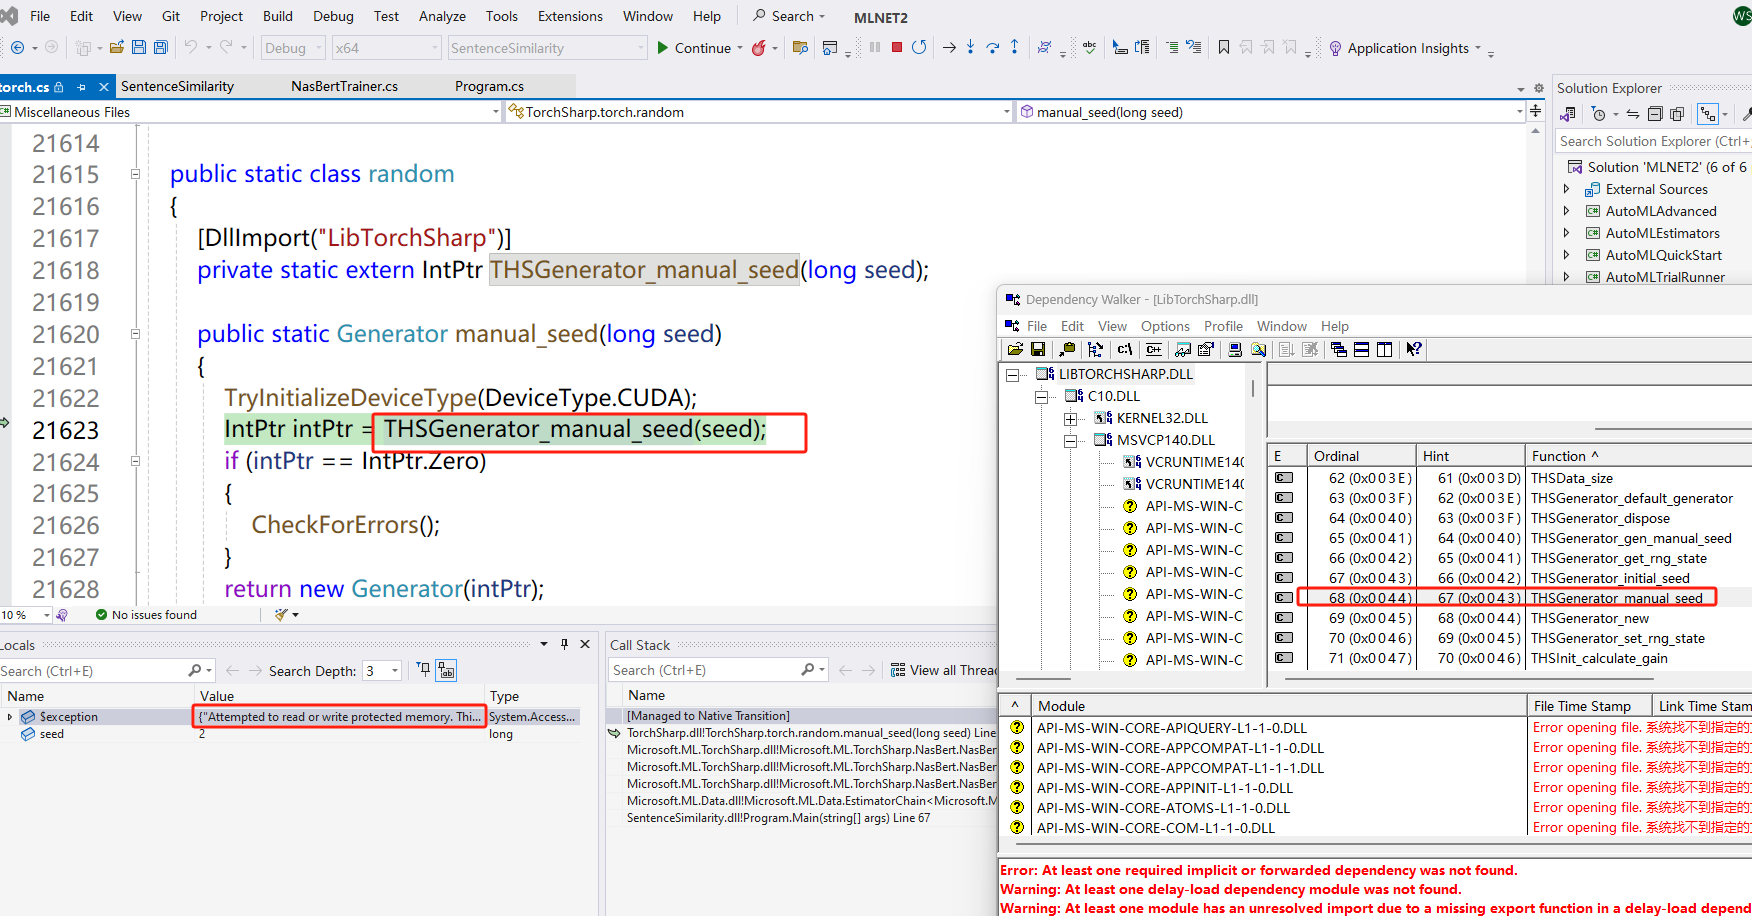Open a file with the folder icon

(117, 47)
